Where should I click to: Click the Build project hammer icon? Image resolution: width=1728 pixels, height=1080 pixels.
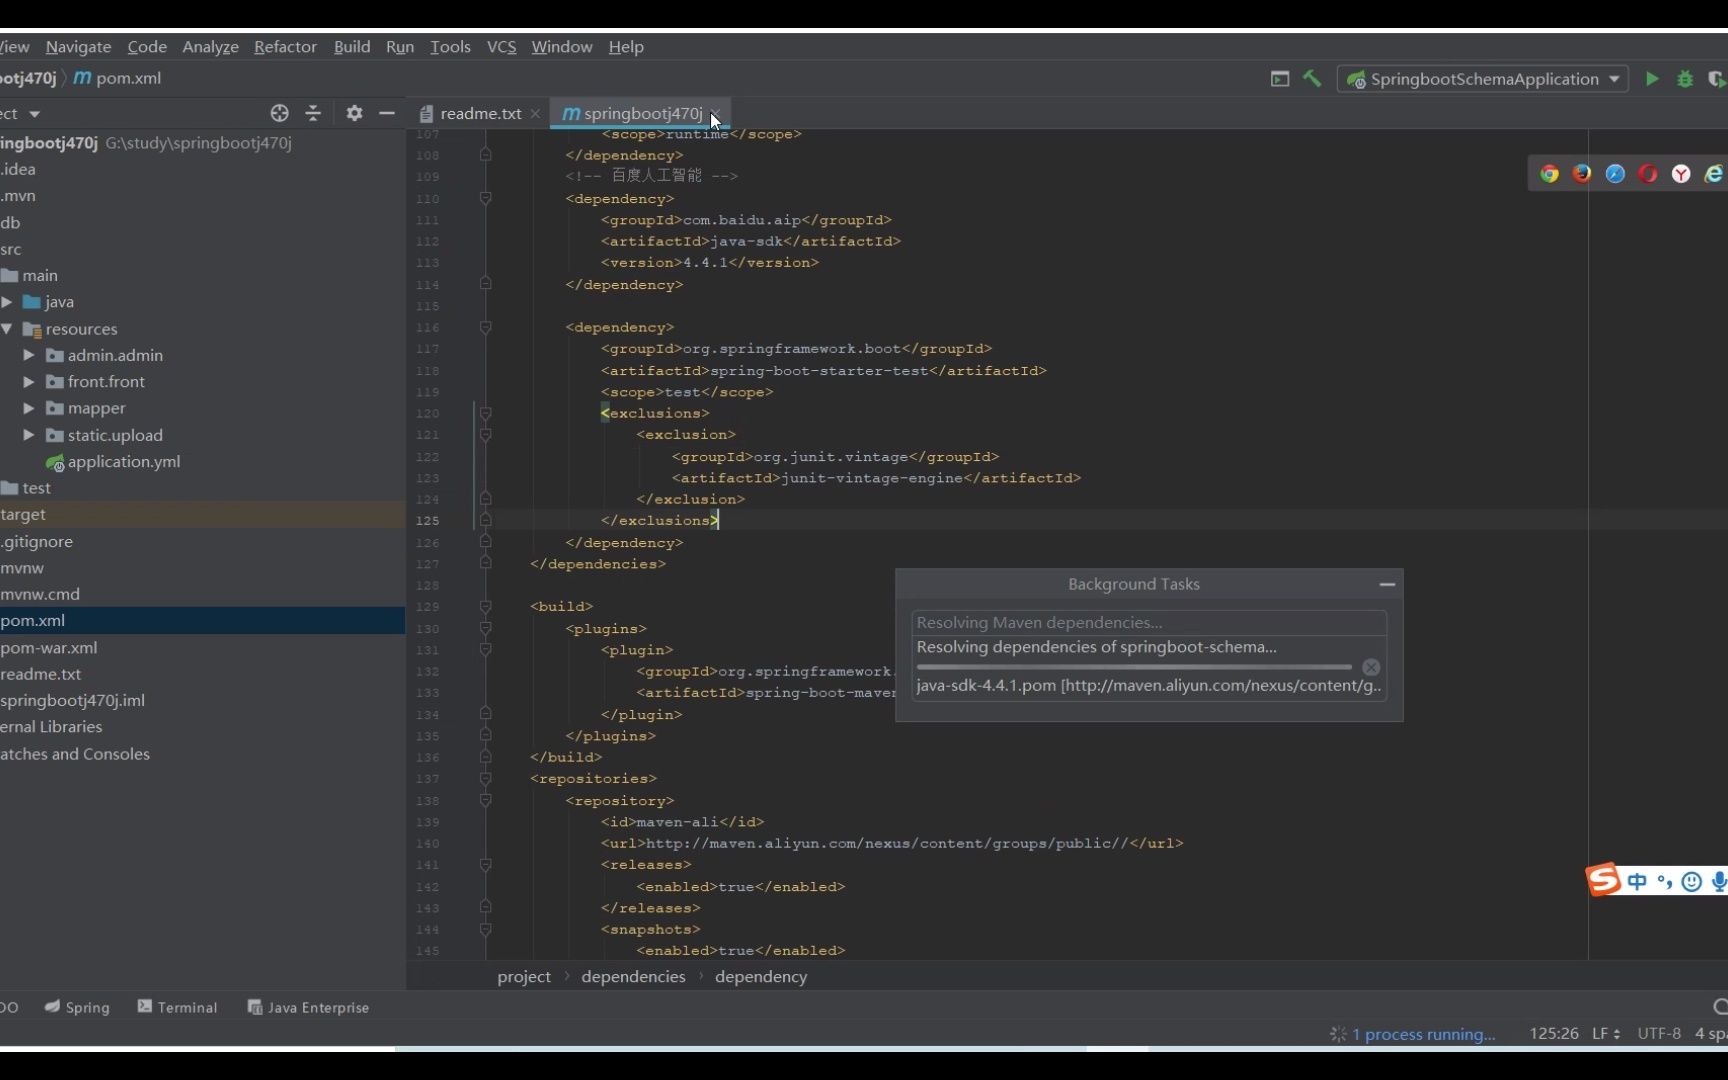[1312, 78]
